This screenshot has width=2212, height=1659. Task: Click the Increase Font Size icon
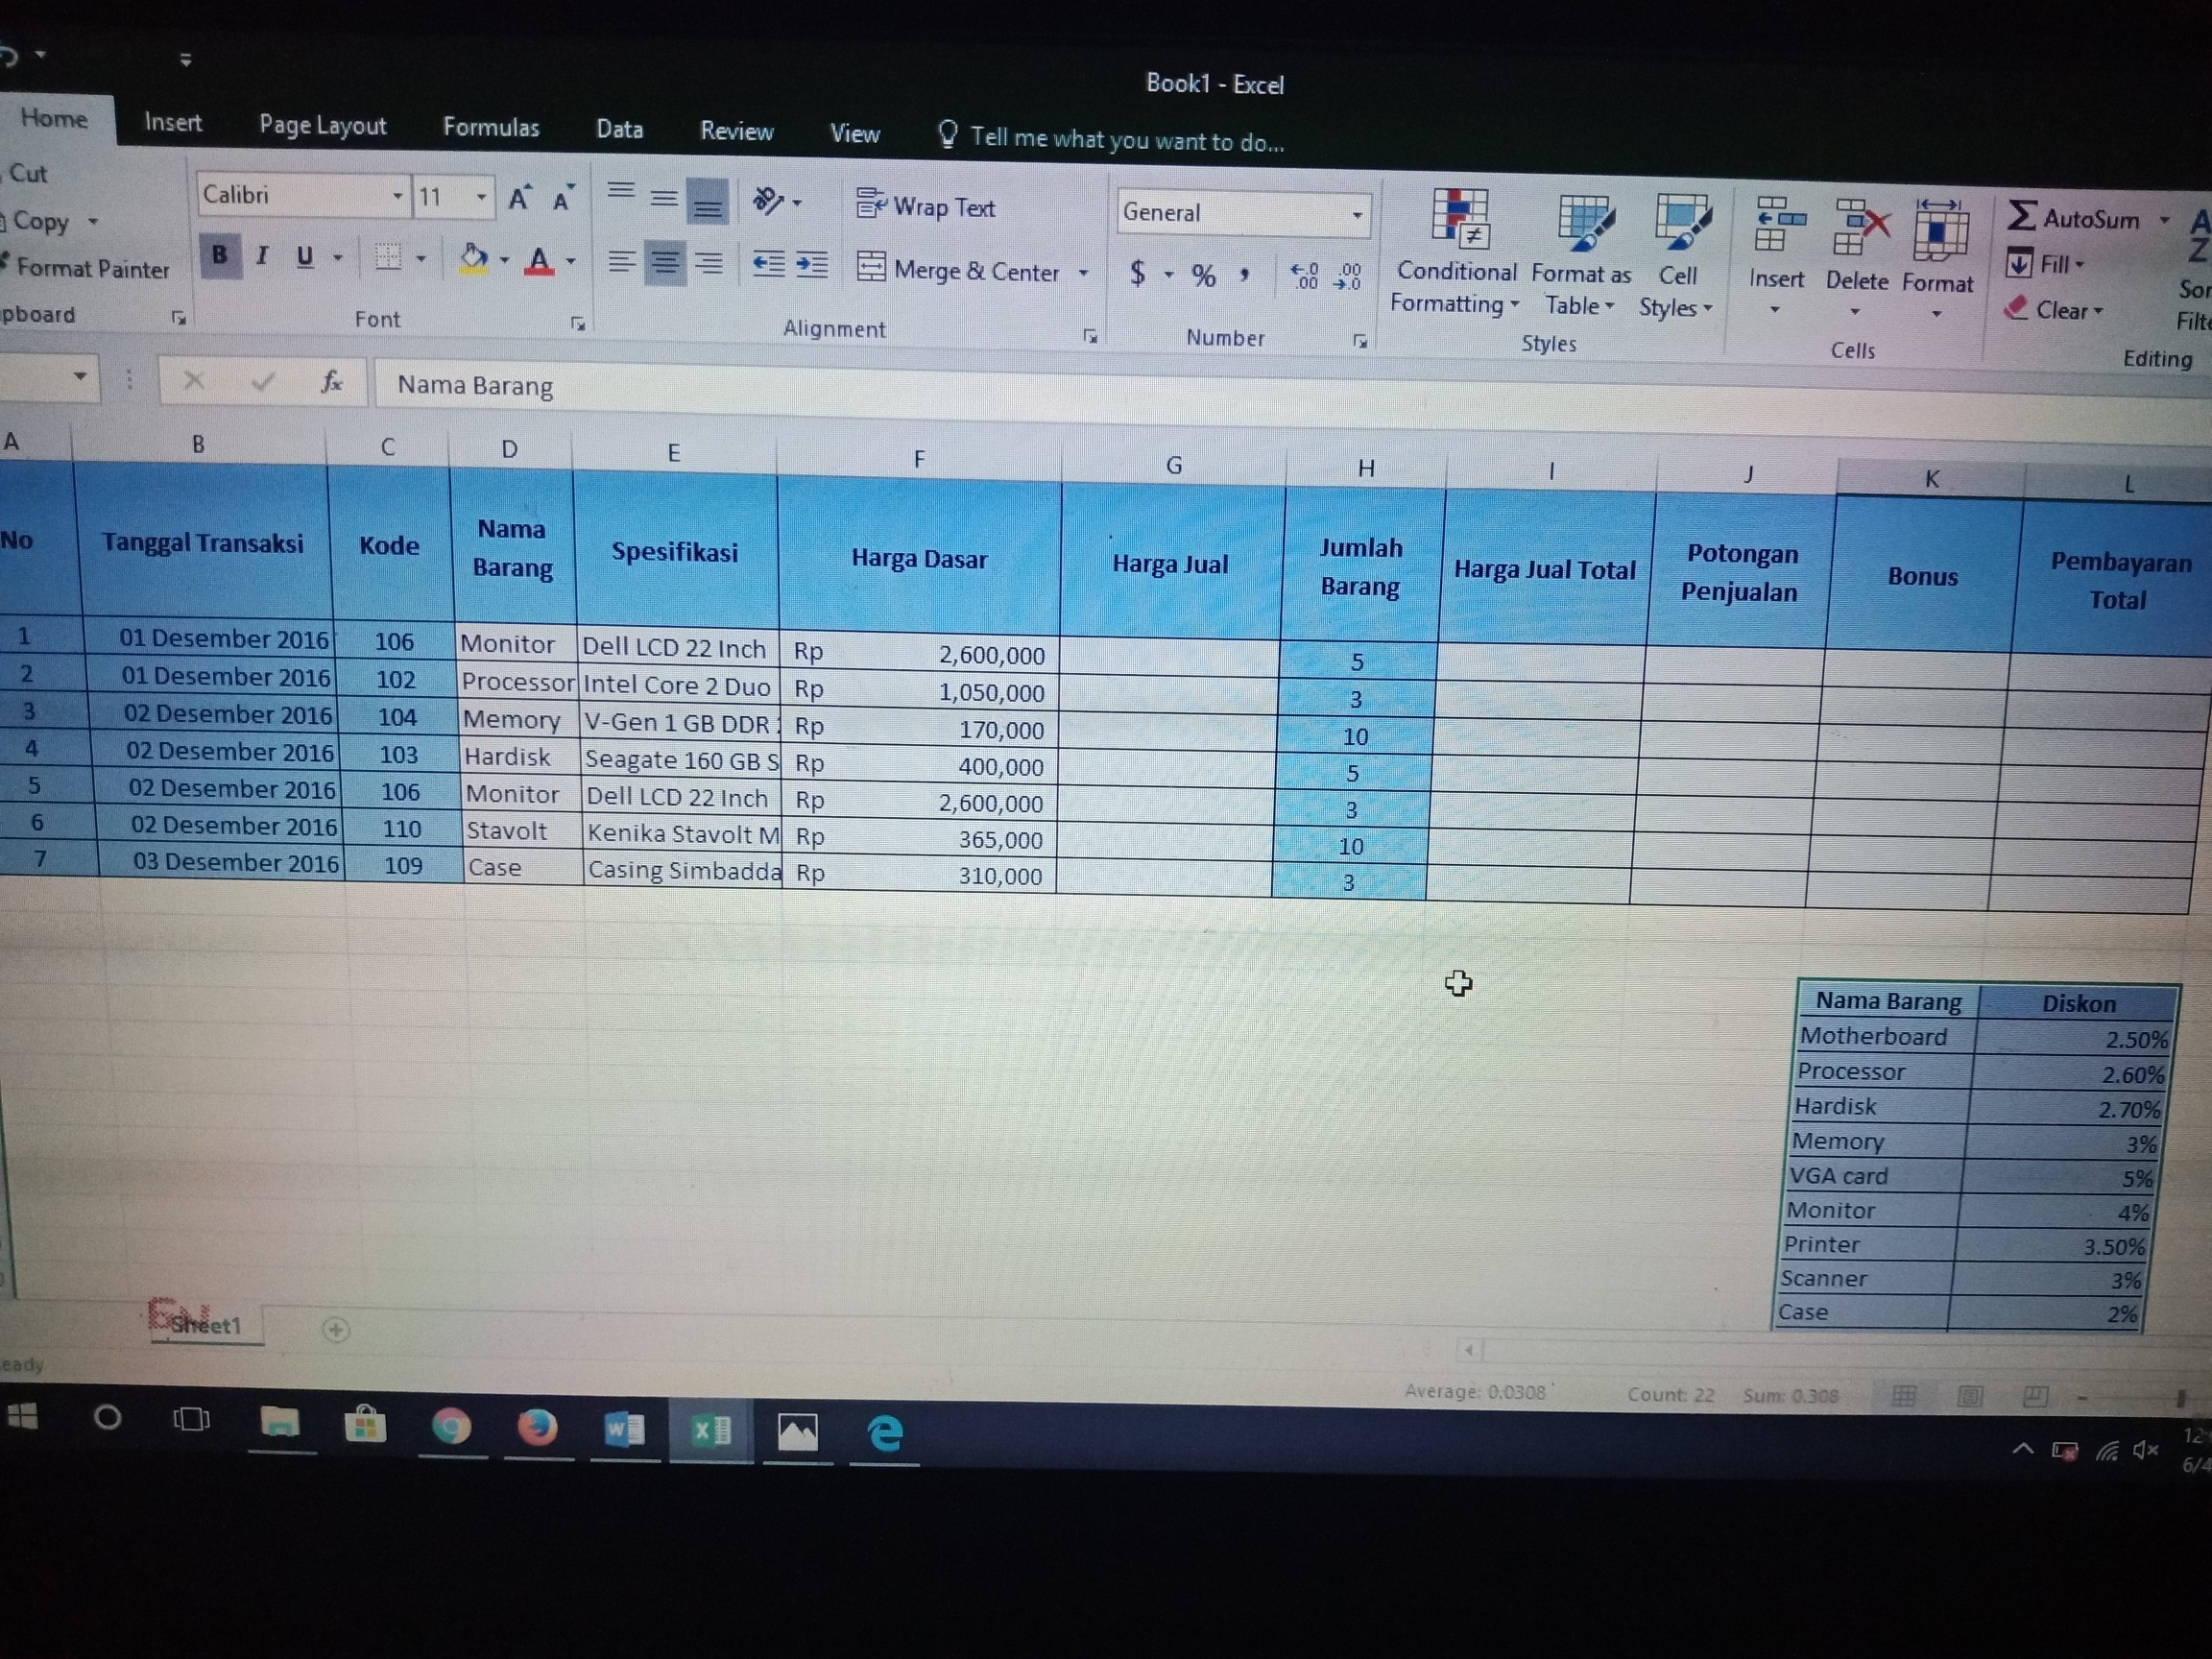519,198
